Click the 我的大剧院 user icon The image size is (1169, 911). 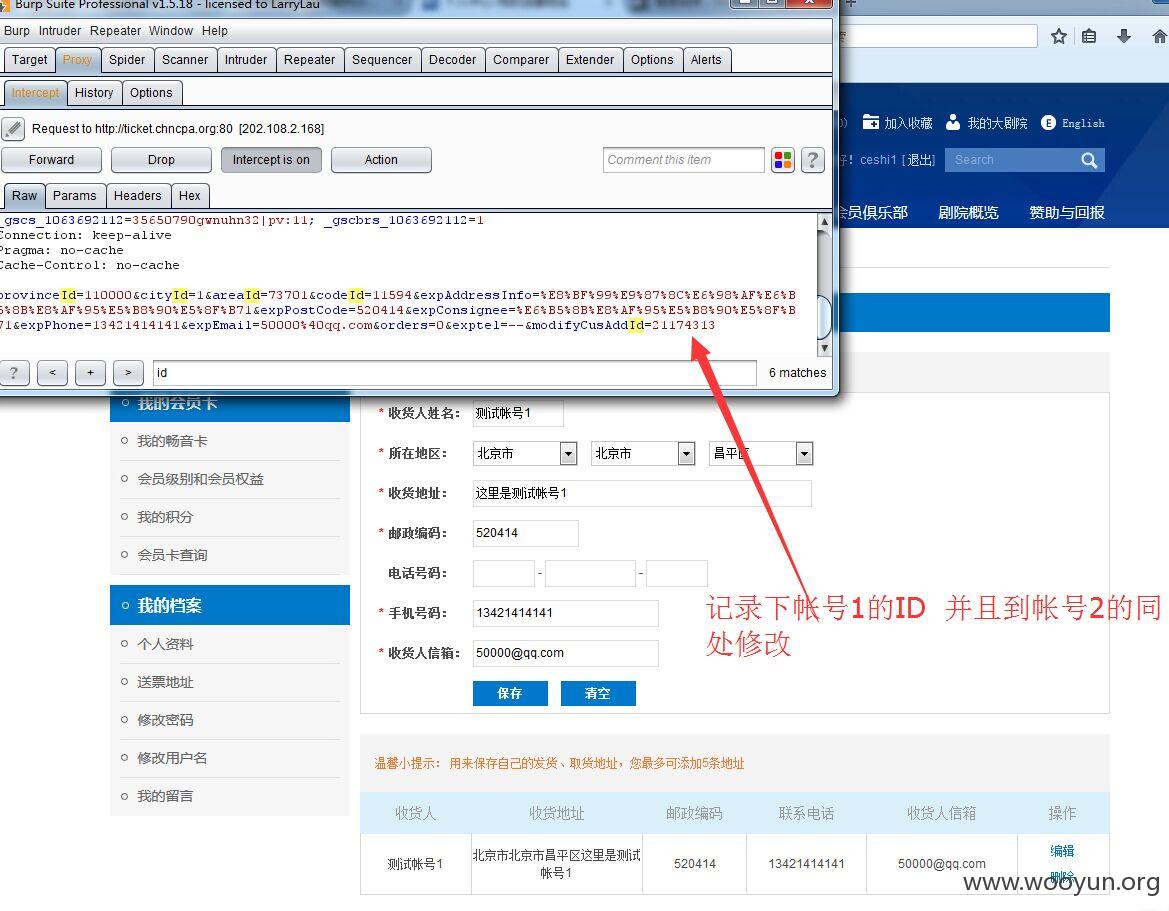coord(953,122)
